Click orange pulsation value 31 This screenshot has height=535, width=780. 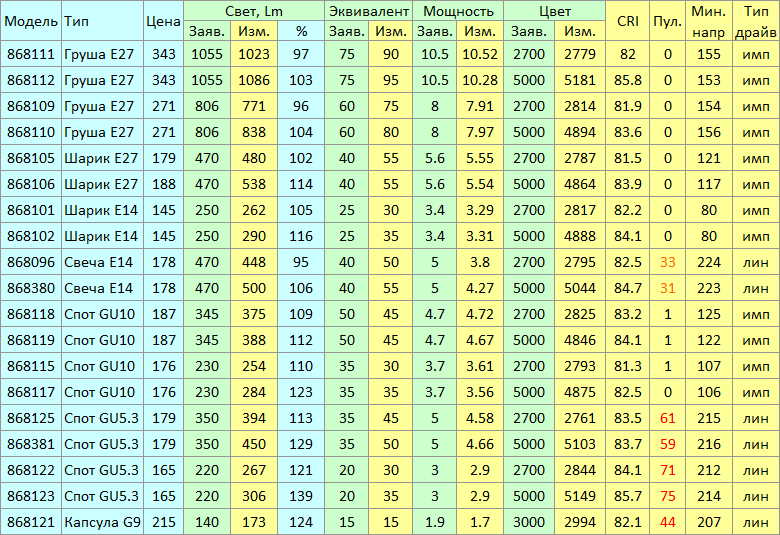click(668, 288)
